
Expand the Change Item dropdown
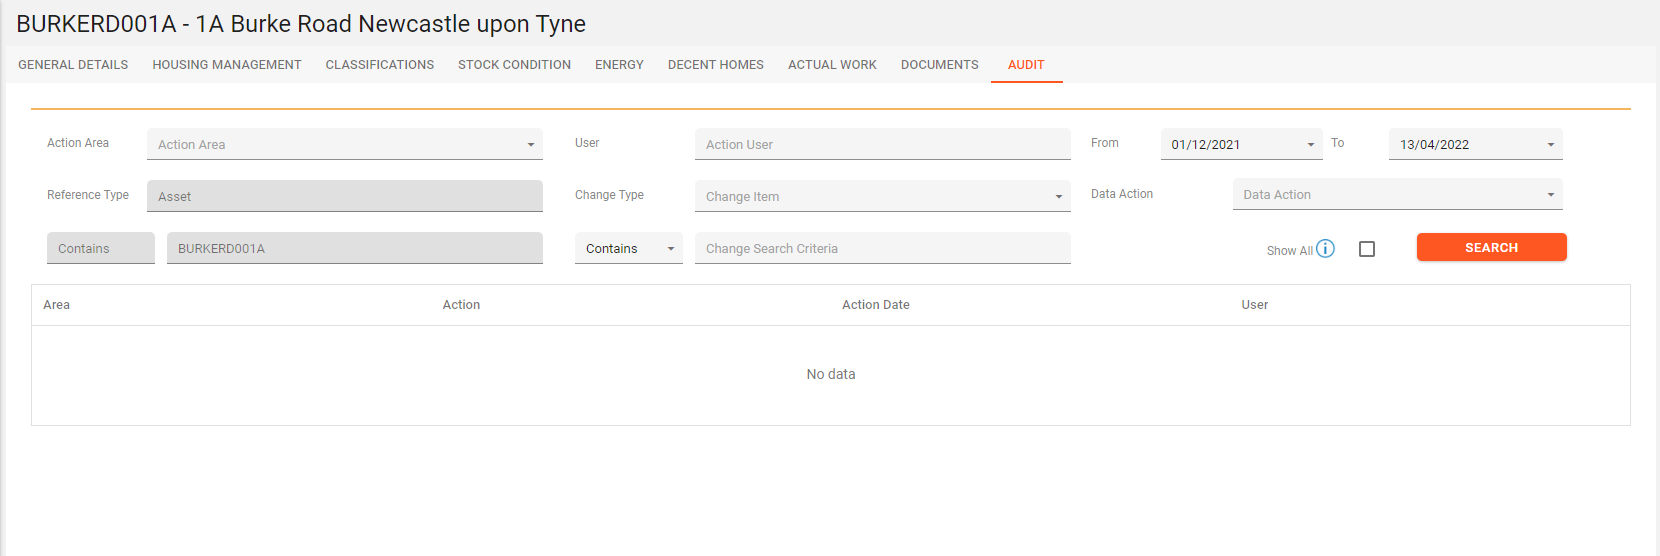coord(882,196)
